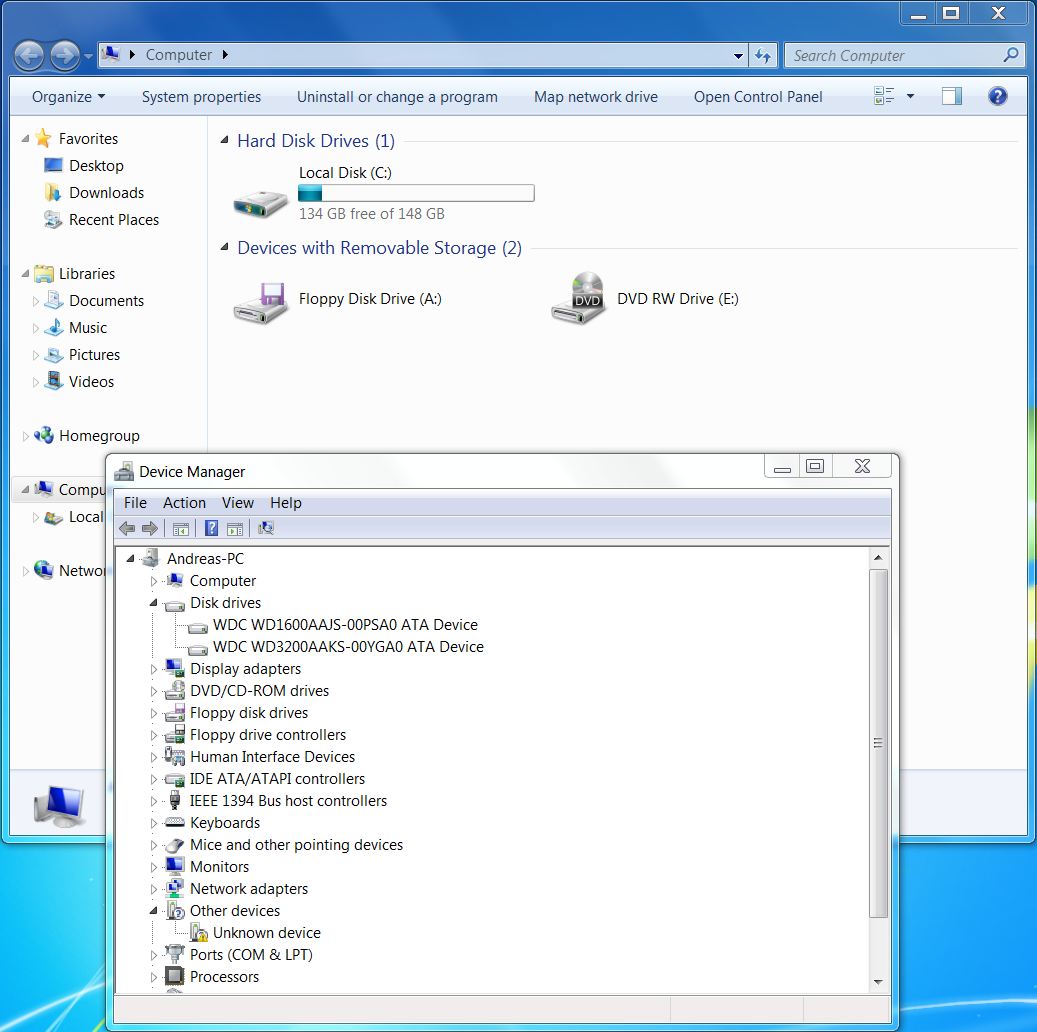Click Computer in the address bar breadcrumb
1037x1032 pixels.
(179, 55)
